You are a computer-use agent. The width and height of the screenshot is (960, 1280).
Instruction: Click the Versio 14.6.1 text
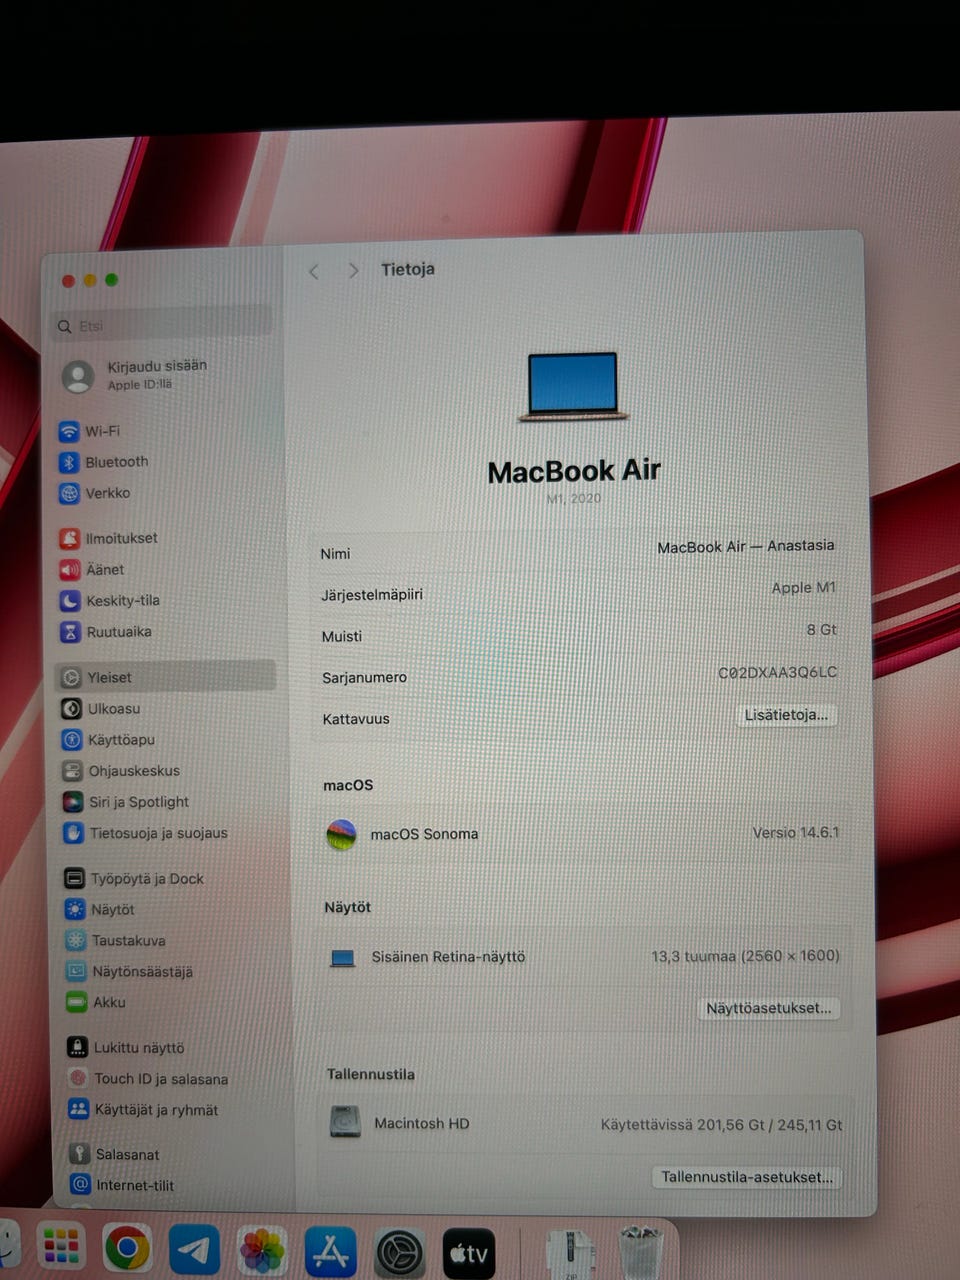point(795,832)
